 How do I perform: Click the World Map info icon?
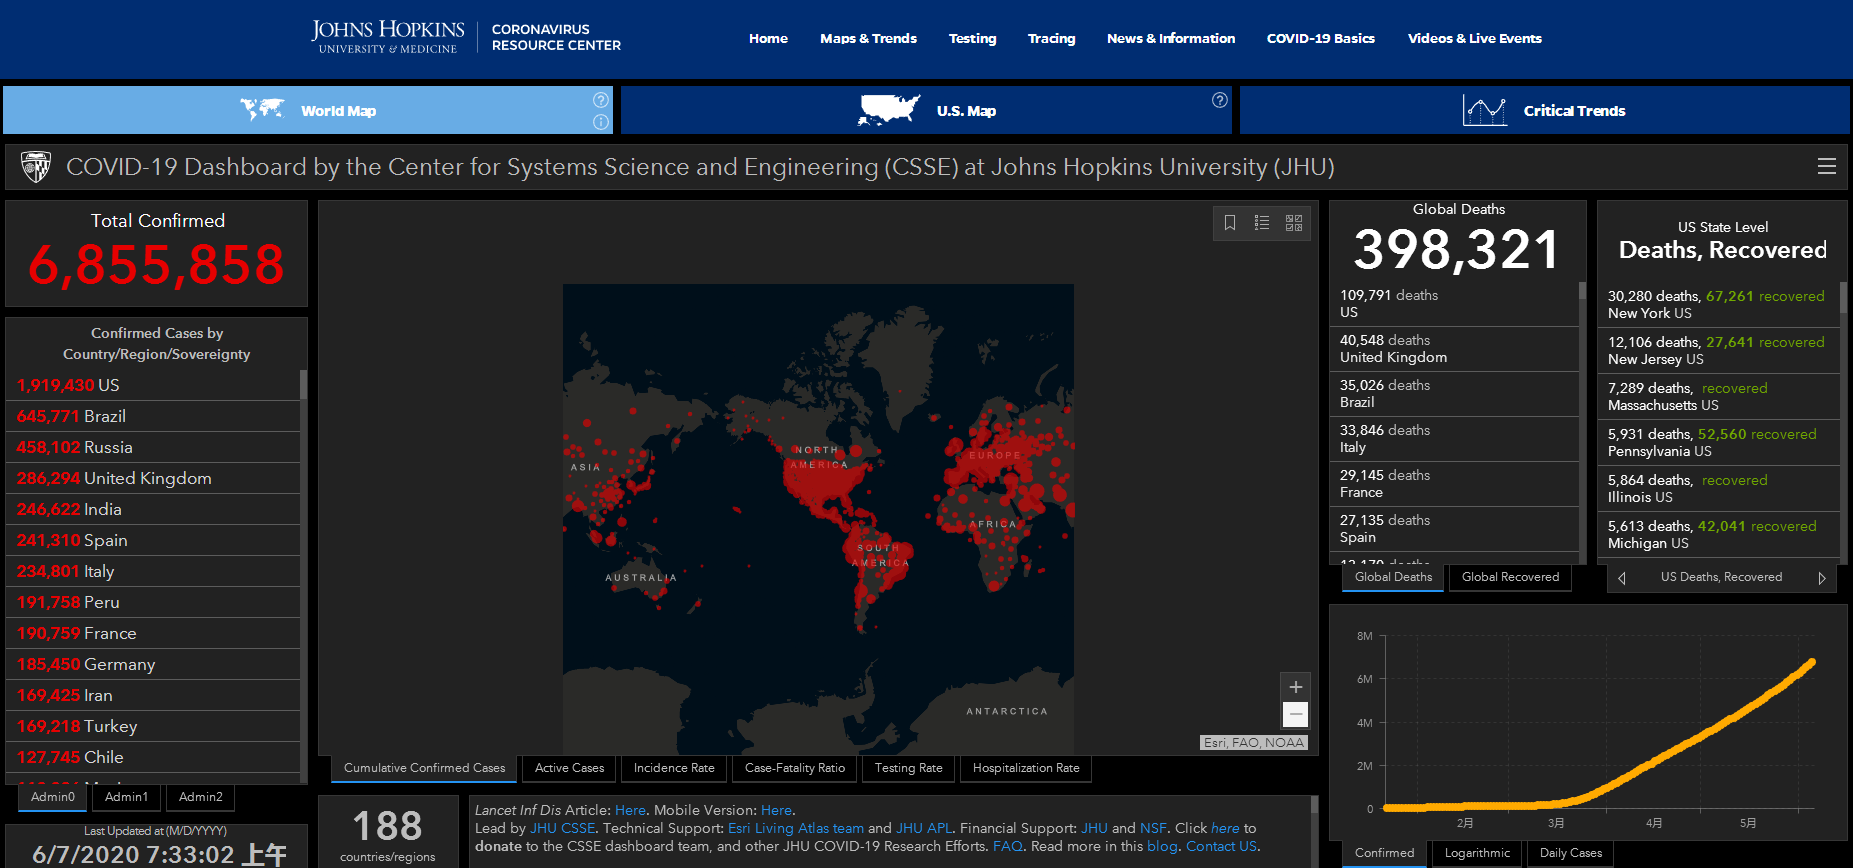point(601,122)
